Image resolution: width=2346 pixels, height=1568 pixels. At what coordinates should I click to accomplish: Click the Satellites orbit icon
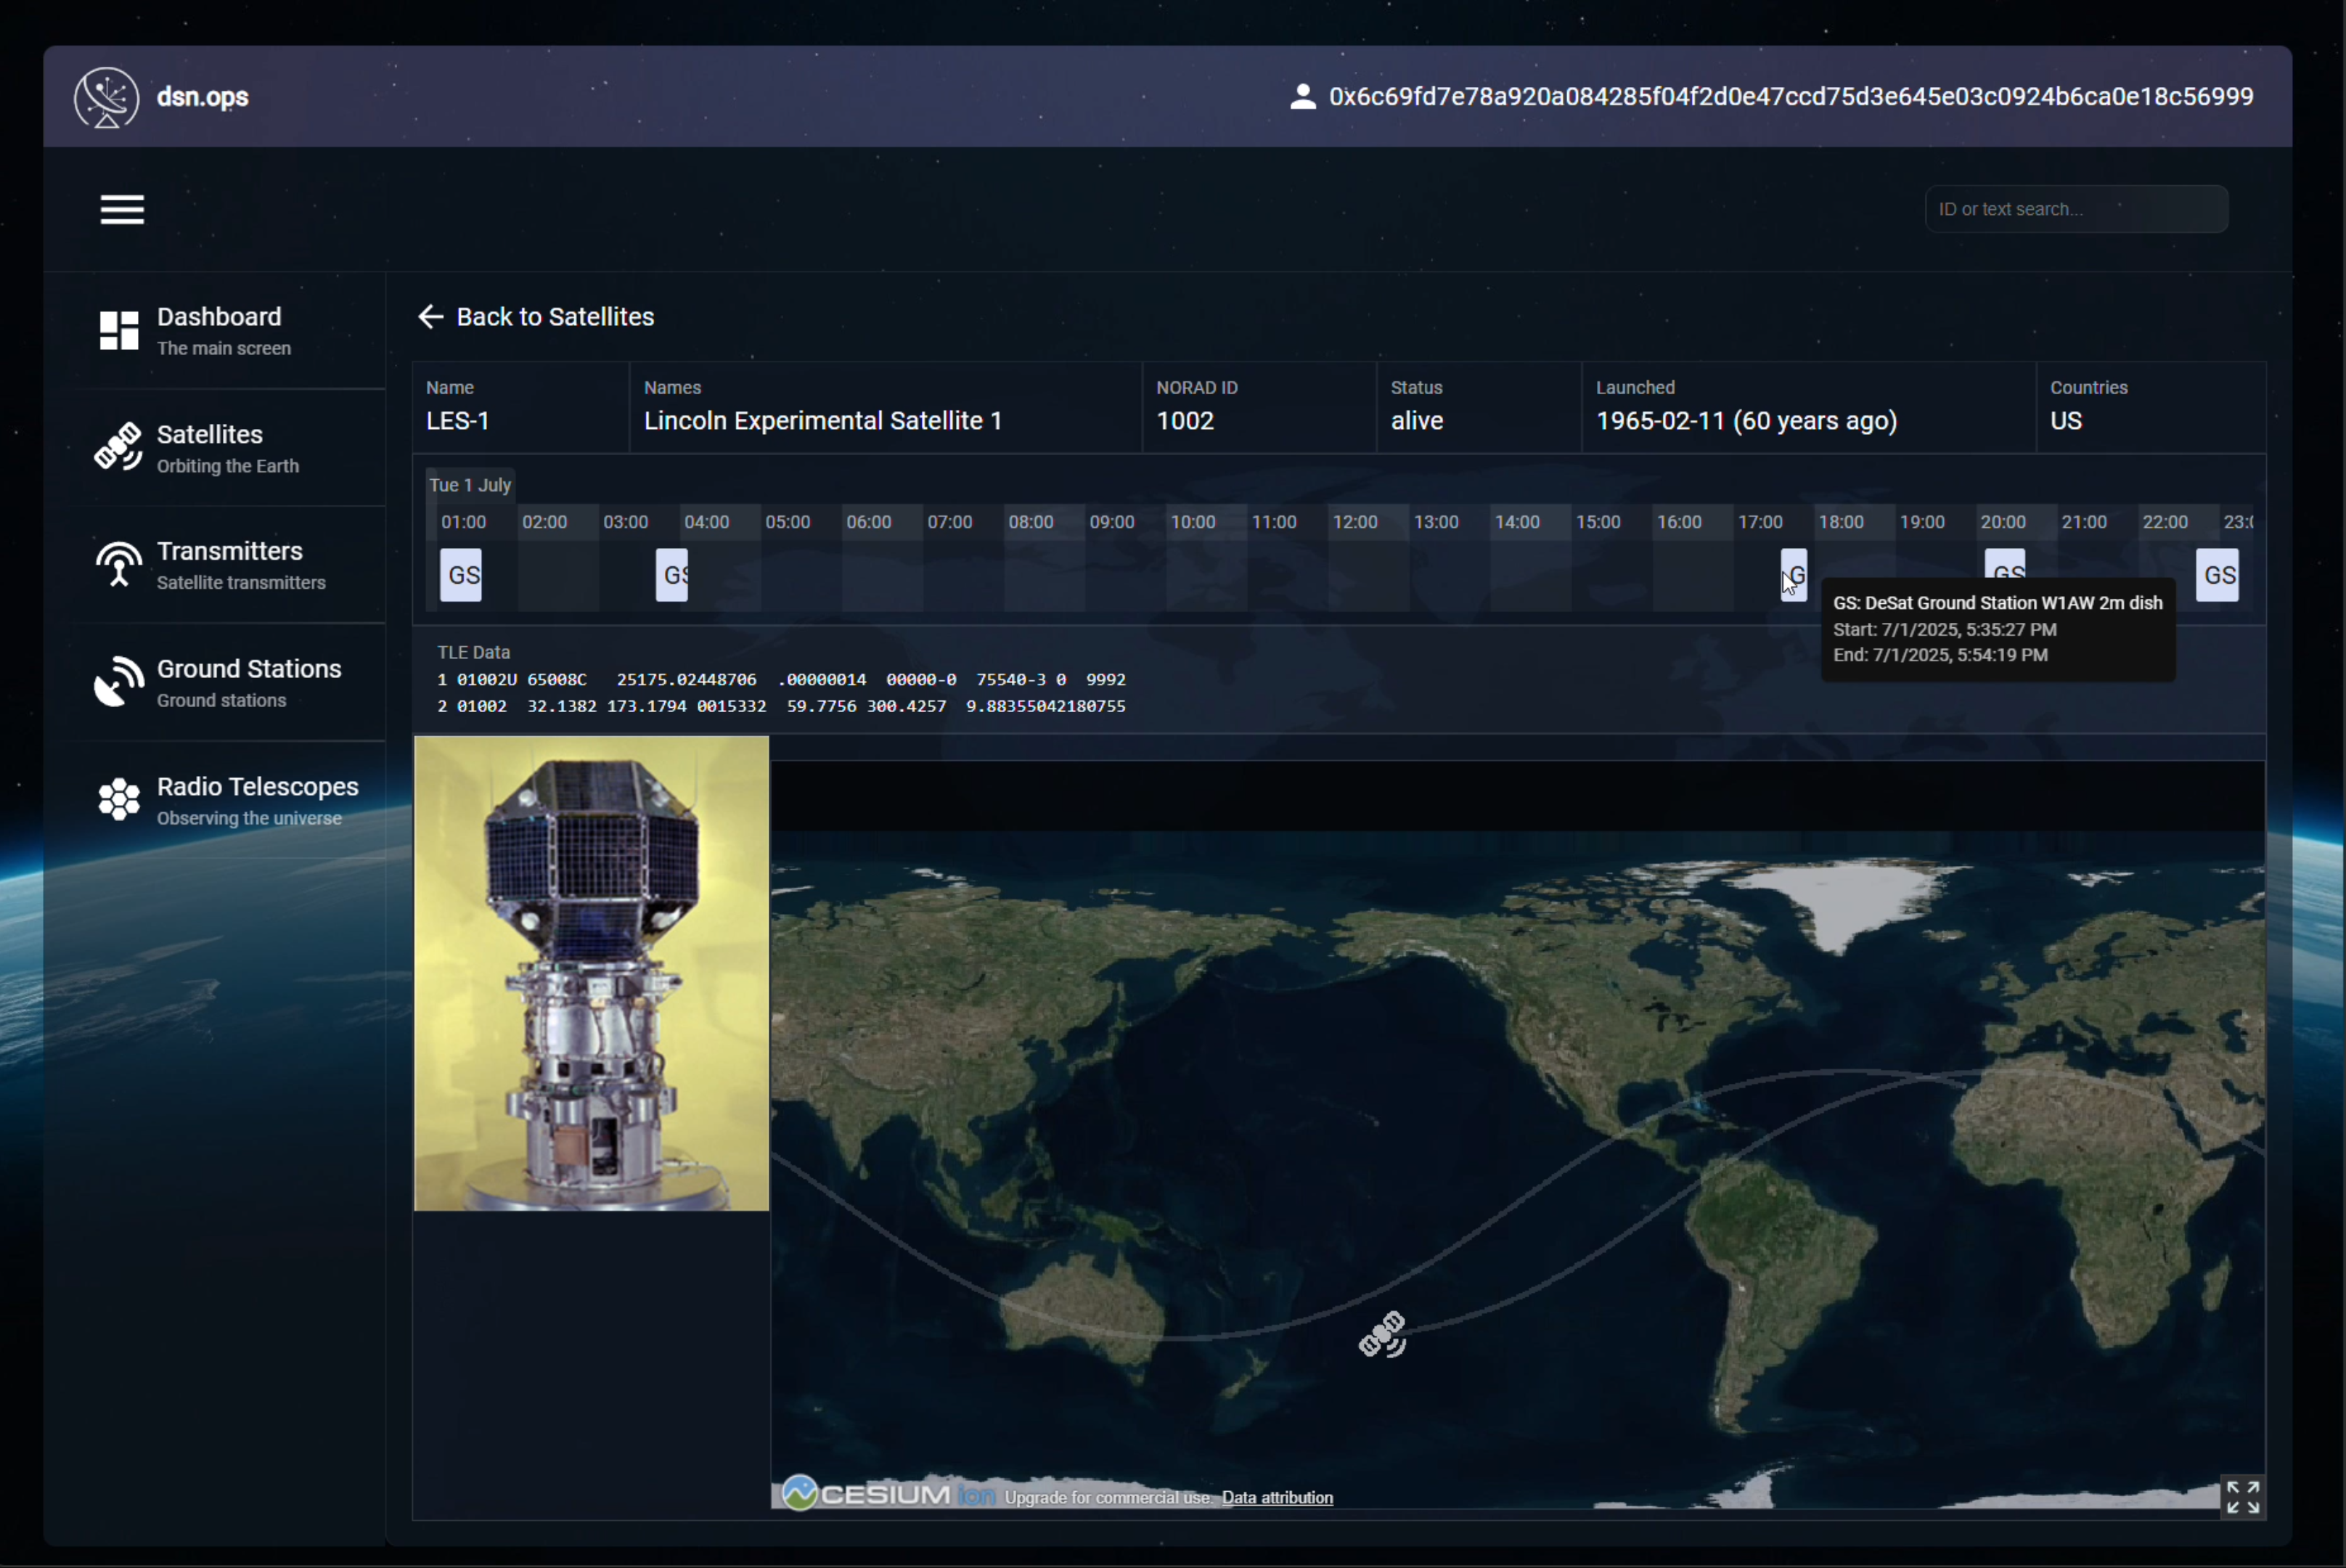pyautogui.click(x=119, y=447)
